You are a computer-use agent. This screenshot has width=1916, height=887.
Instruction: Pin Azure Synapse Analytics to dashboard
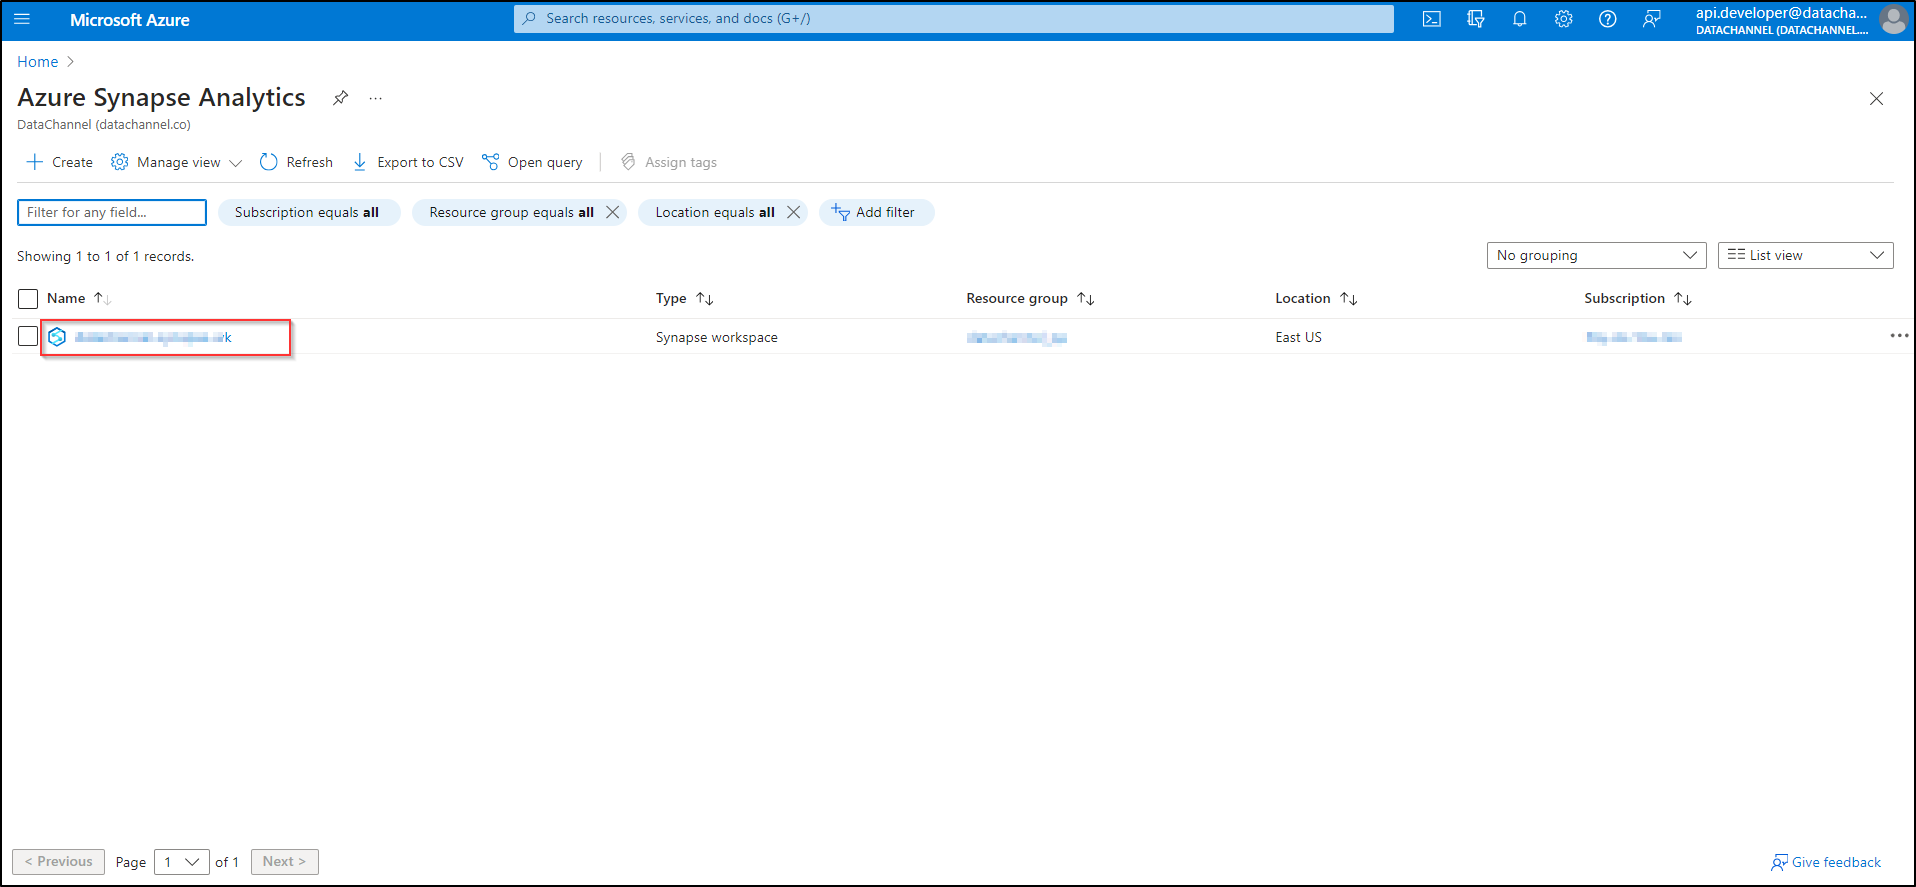[341, 98]
